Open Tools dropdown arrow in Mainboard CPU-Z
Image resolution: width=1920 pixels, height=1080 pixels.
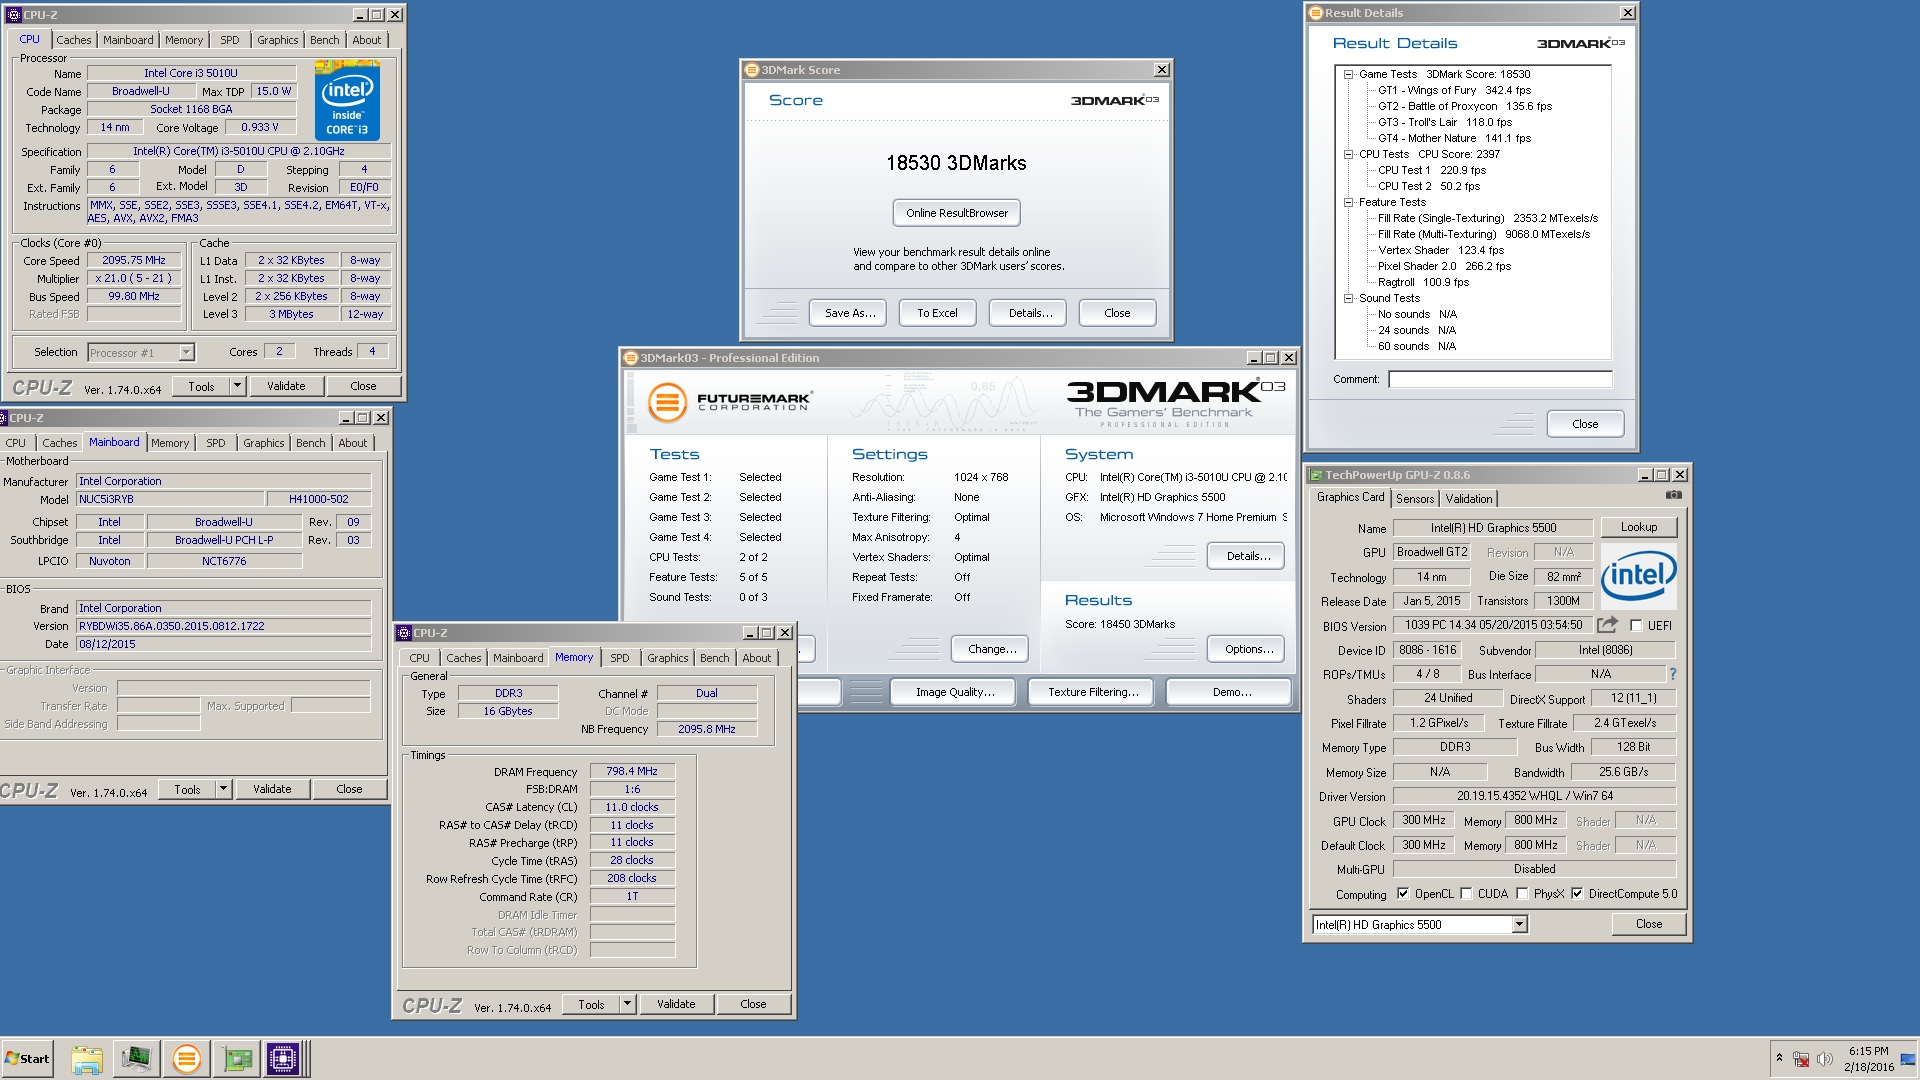pos(223,789)
